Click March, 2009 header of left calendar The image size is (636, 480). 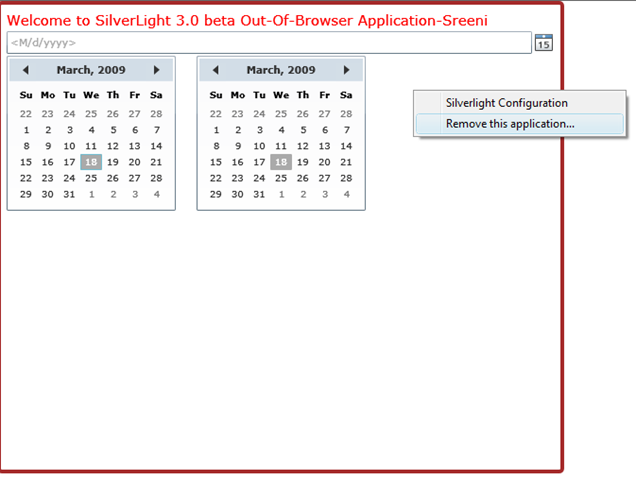[91, 70]
